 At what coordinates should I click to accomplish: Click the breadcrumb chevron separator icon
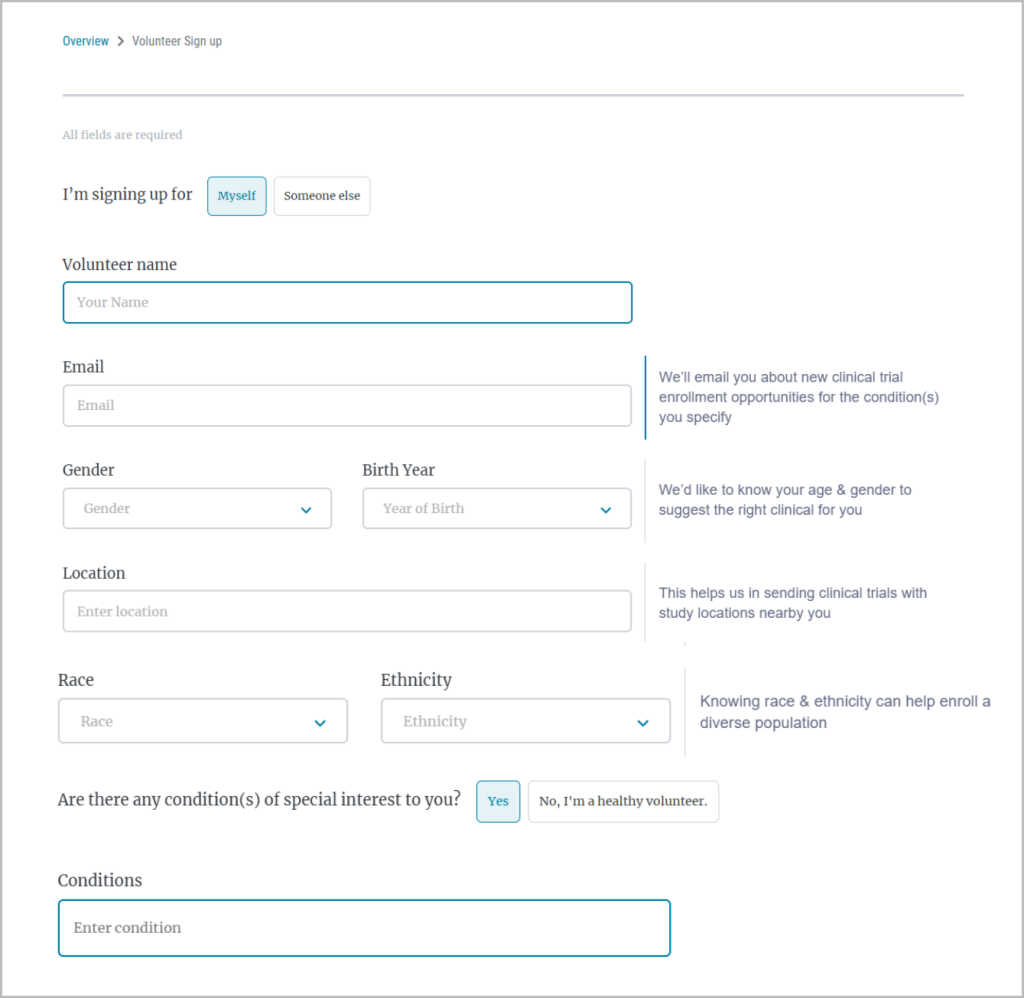tap(120, 42)
